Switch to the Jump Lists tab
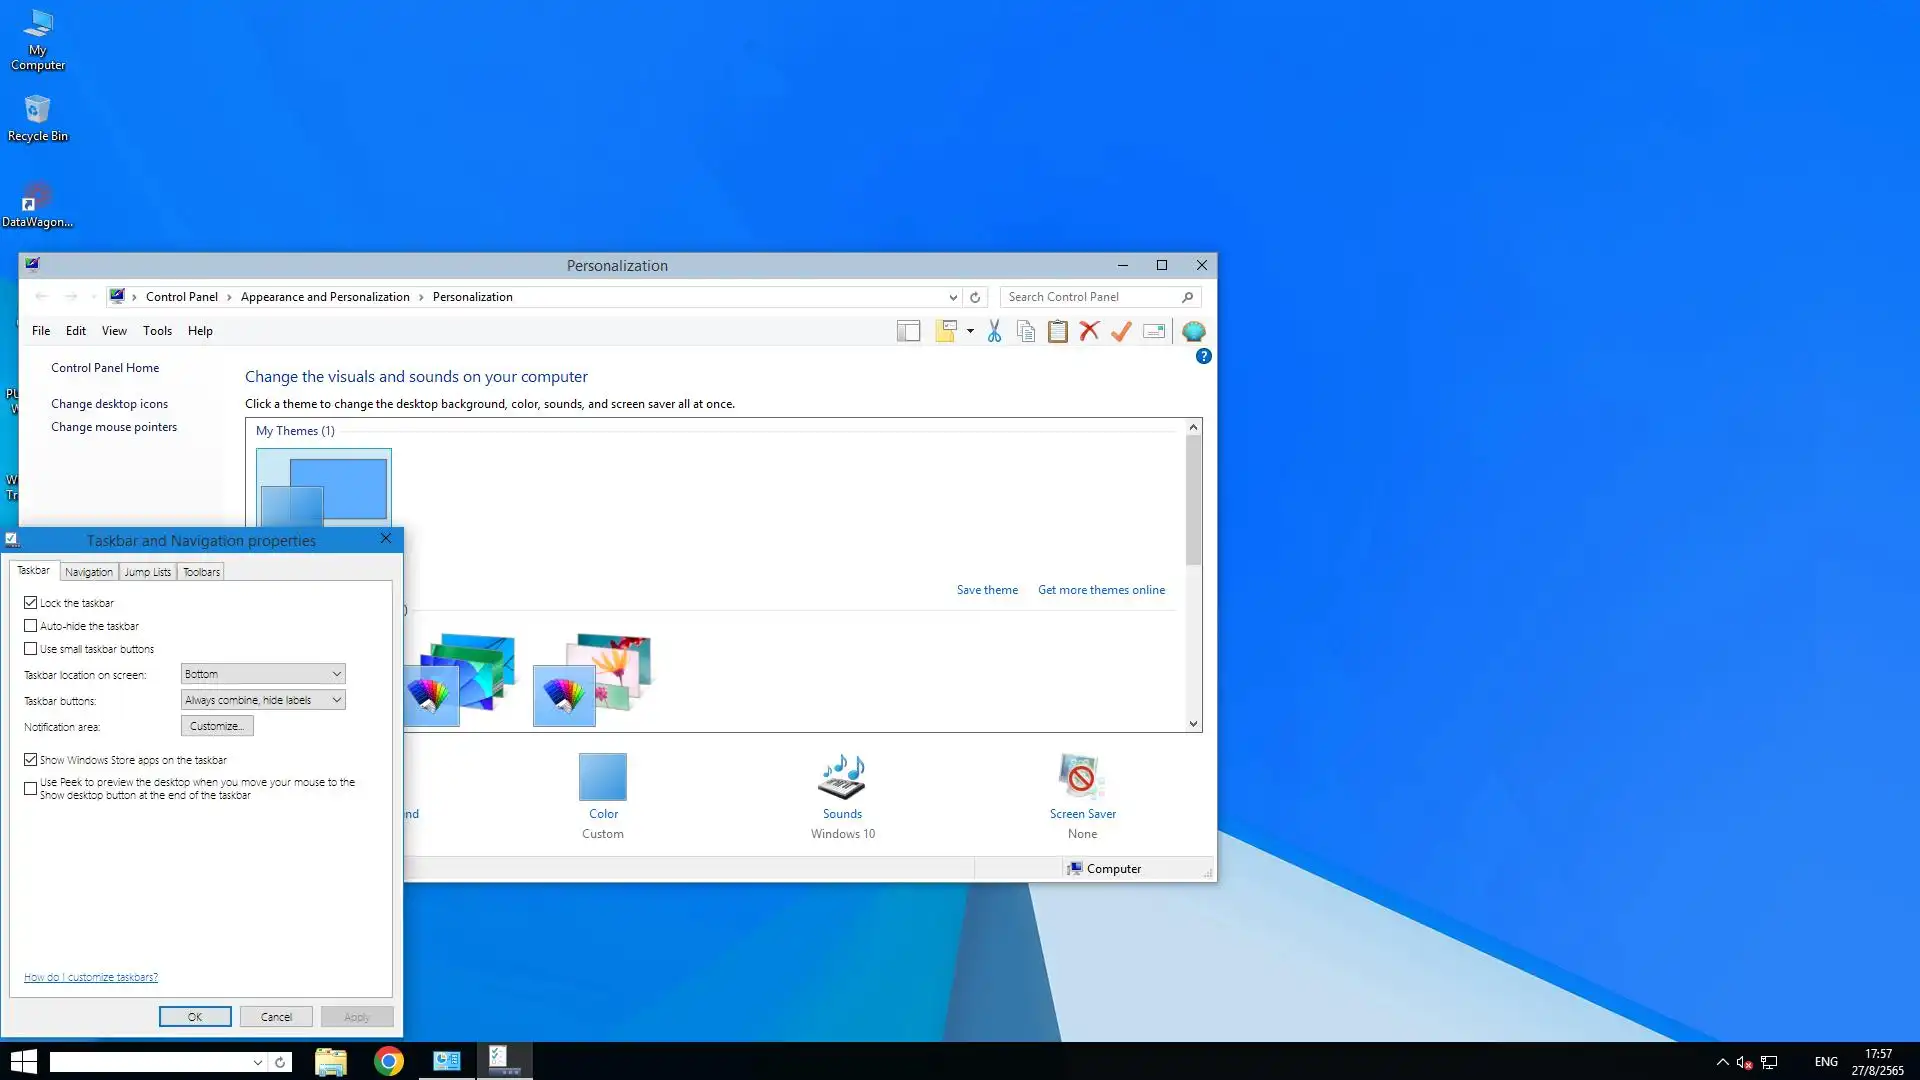Image resolution: width=1920 pixels, height=1080 pixels. click(147, 572)
